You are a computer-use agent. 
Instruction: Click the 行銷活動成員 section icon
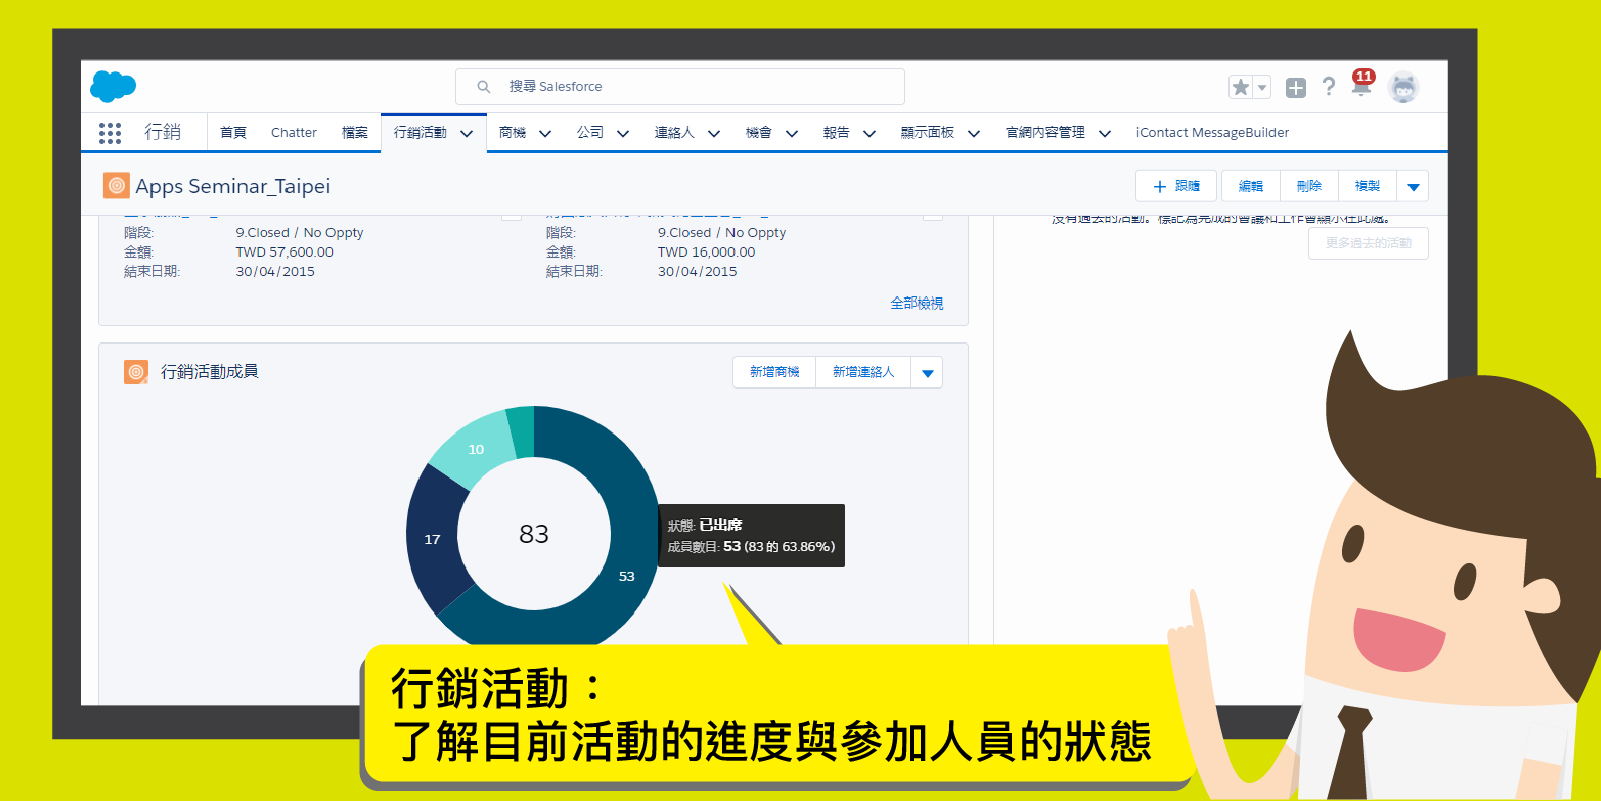[x=136, y=372]
